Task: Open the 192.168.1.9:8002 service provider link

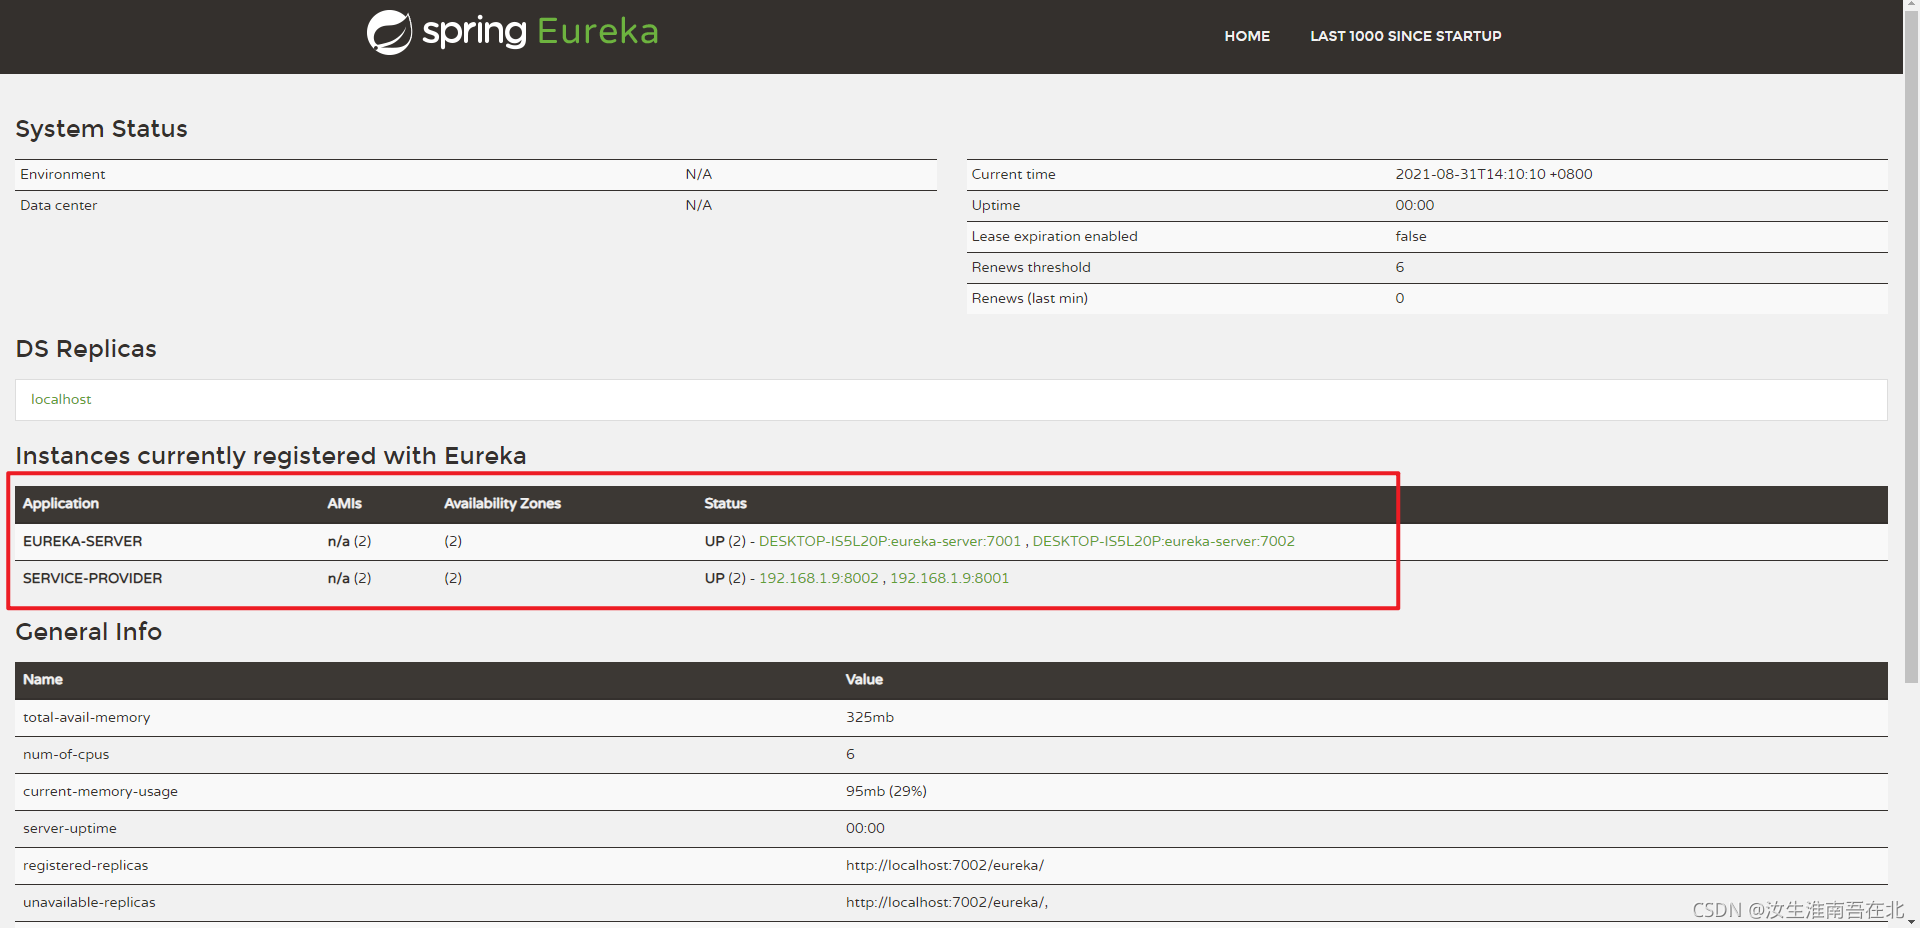Action: click(818, 578)
